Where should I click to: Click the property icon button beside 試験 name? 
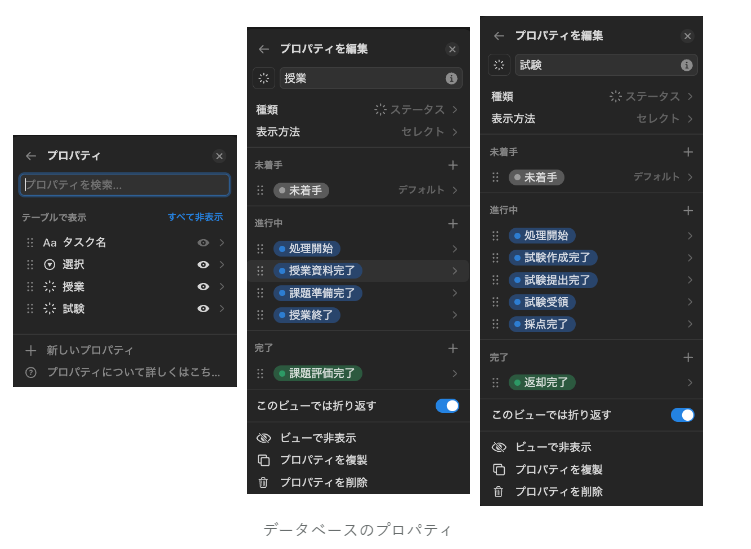[x=499, y=65]
